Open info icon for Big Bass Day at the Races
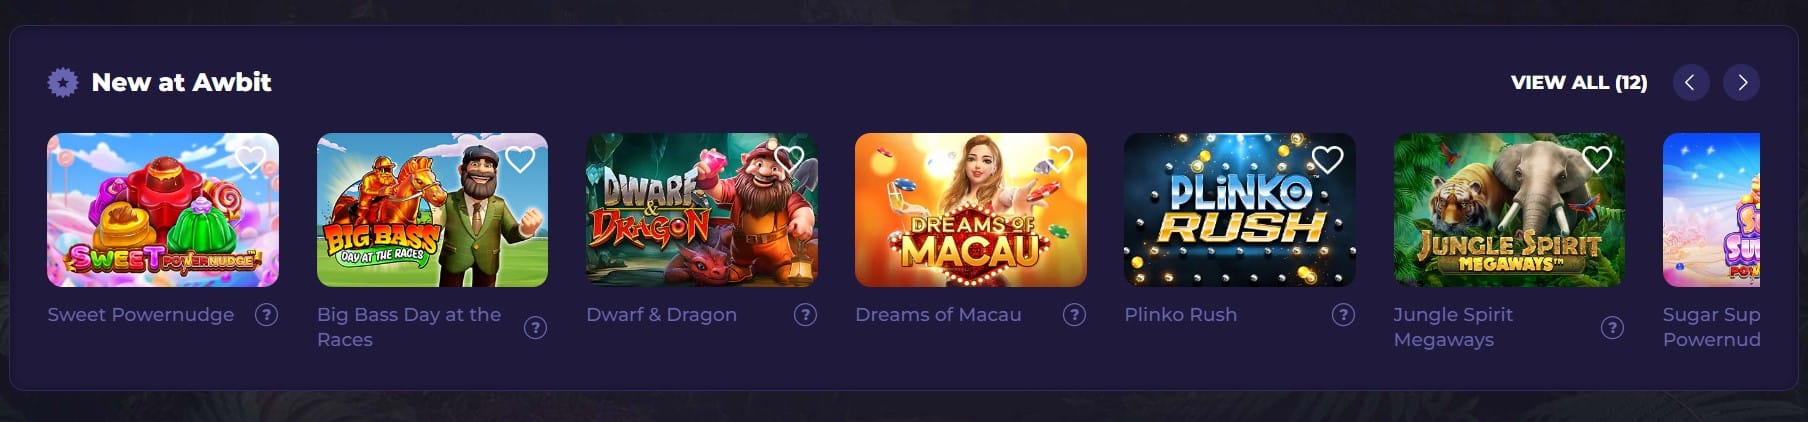Image resolution: width=1808 pixels, height=422 pixels. point(536,328)
